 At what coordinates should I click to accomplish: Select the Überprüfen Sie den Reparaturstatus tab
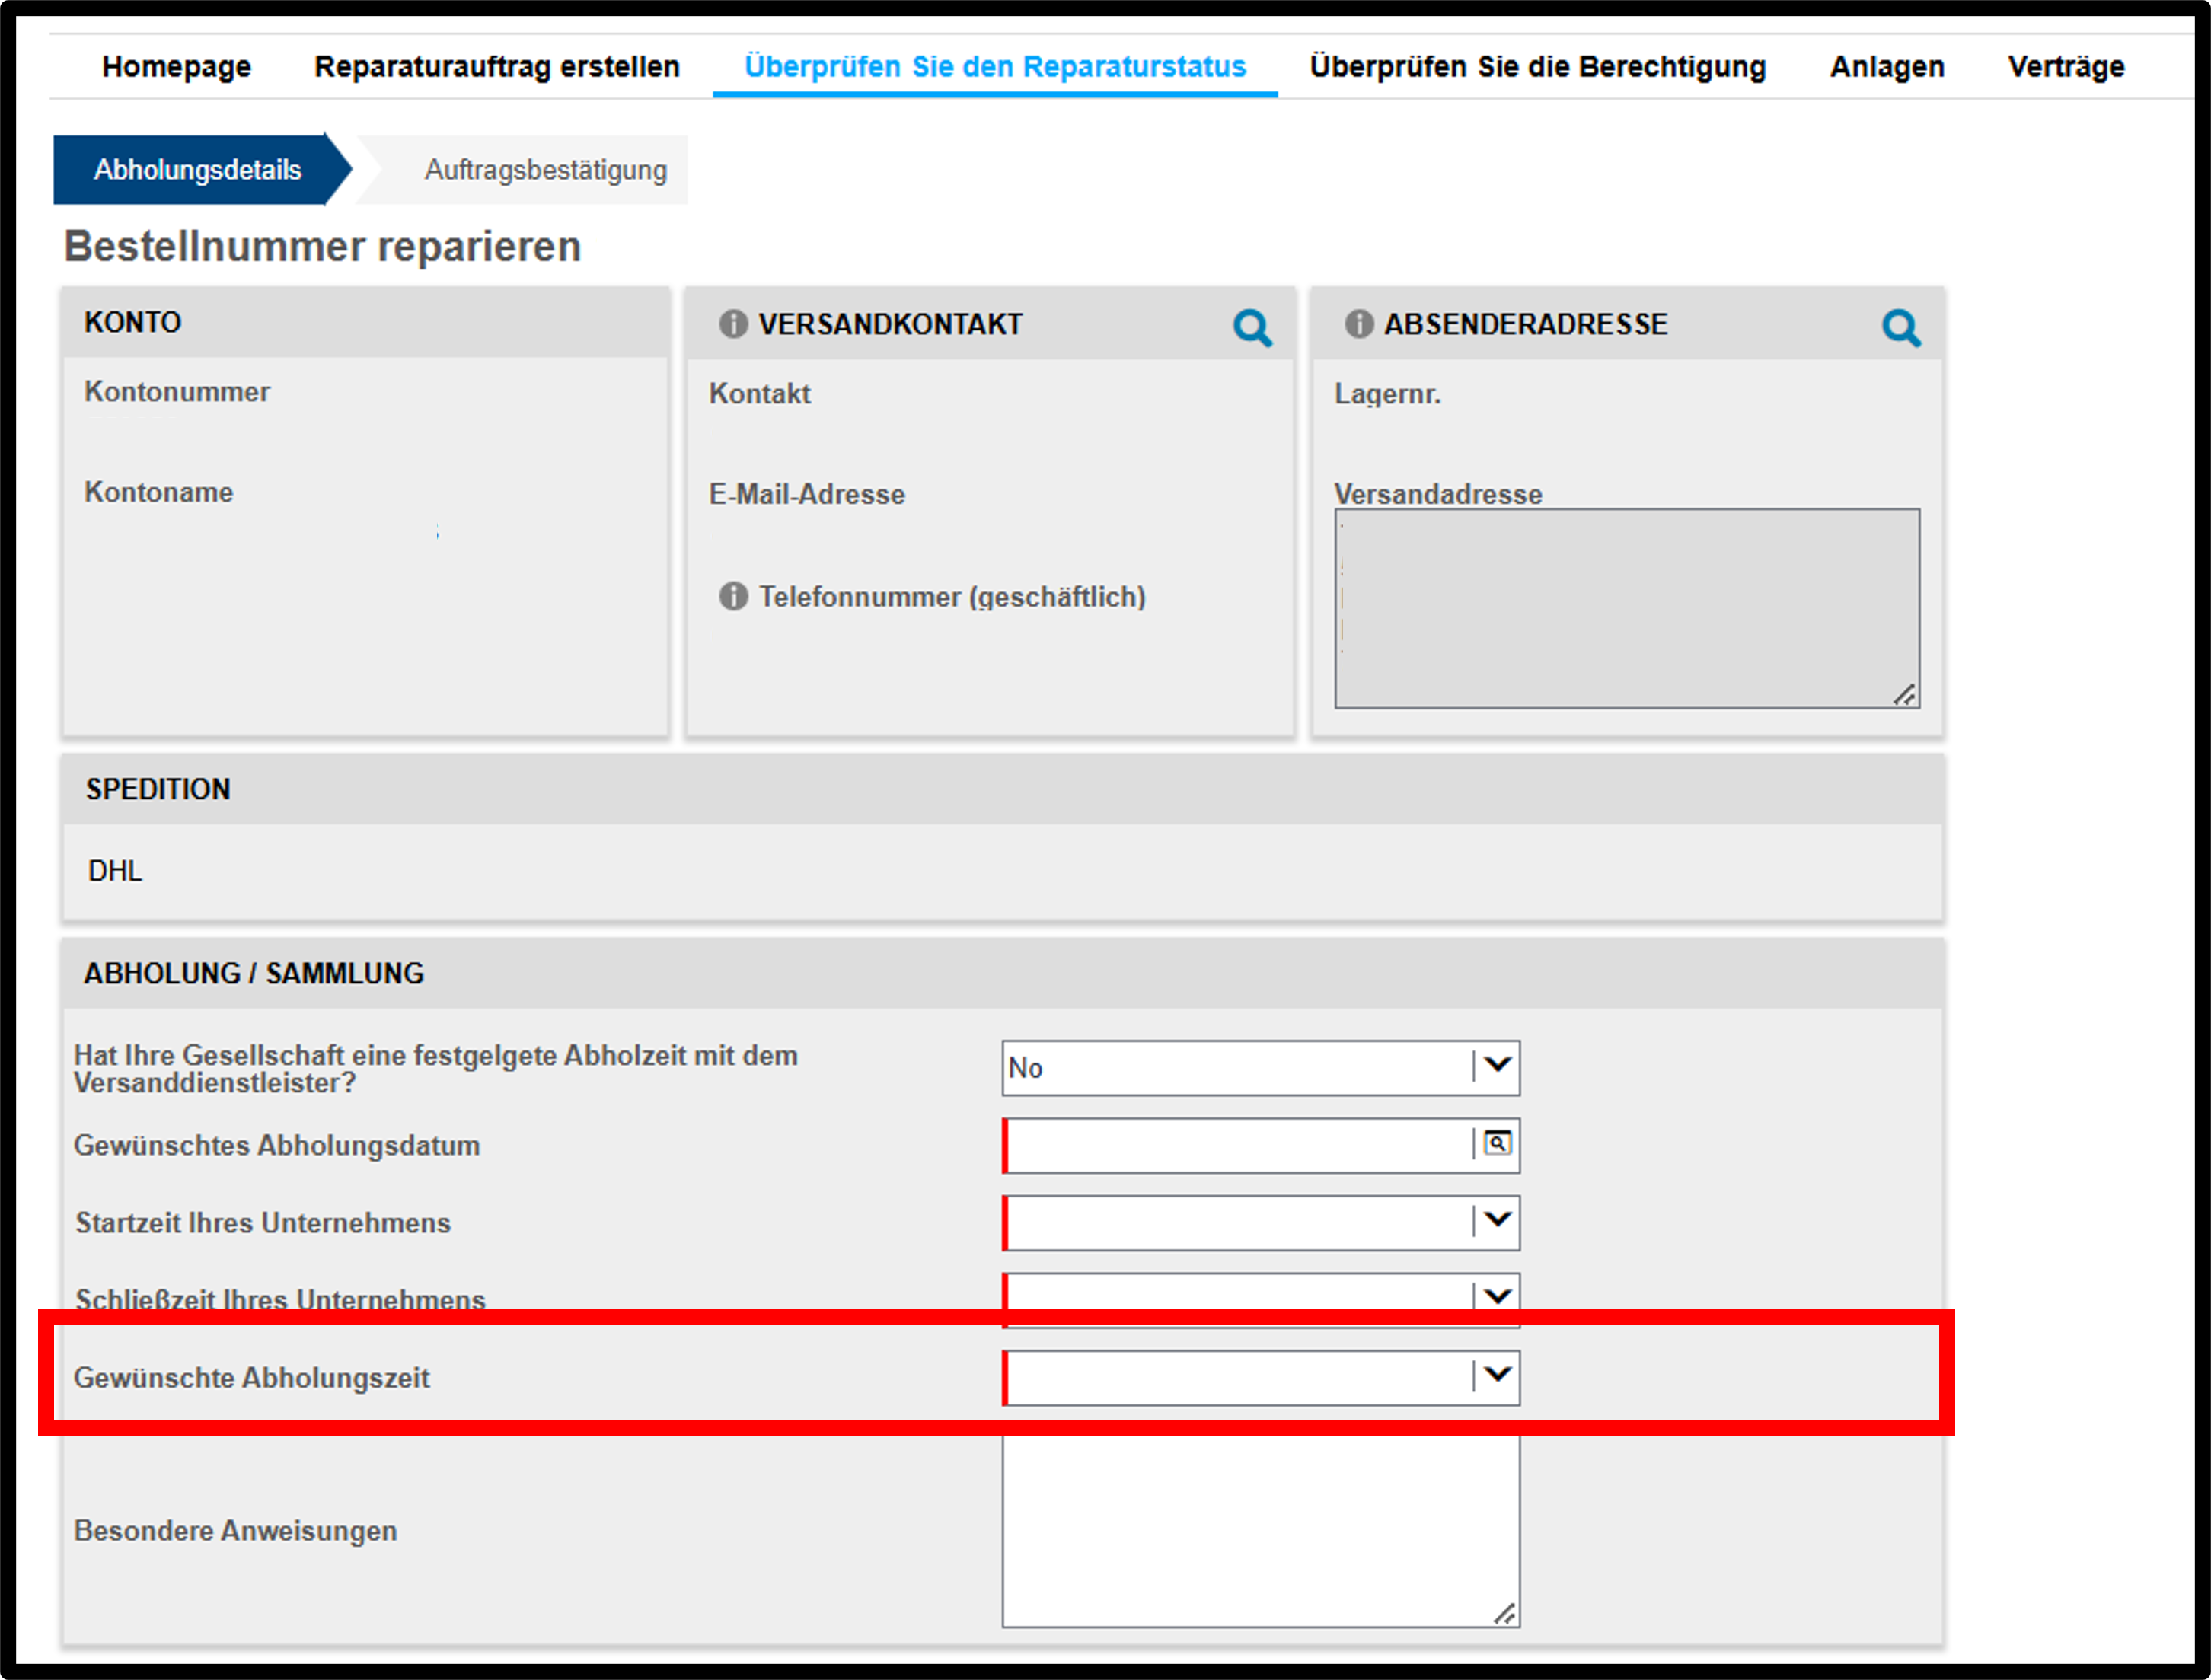click(995, 67)
